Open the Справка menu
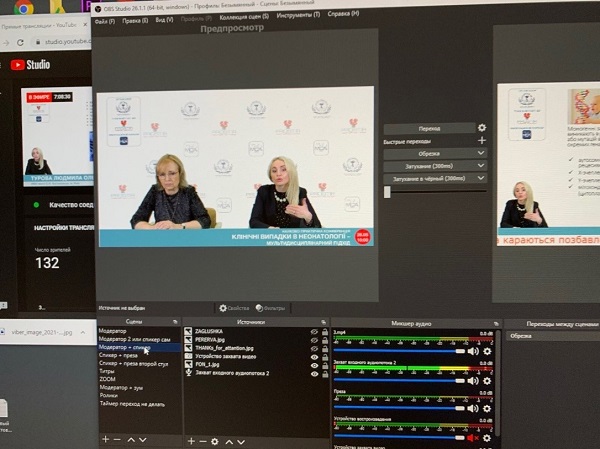The image size is (600, 449). [343, 13]
